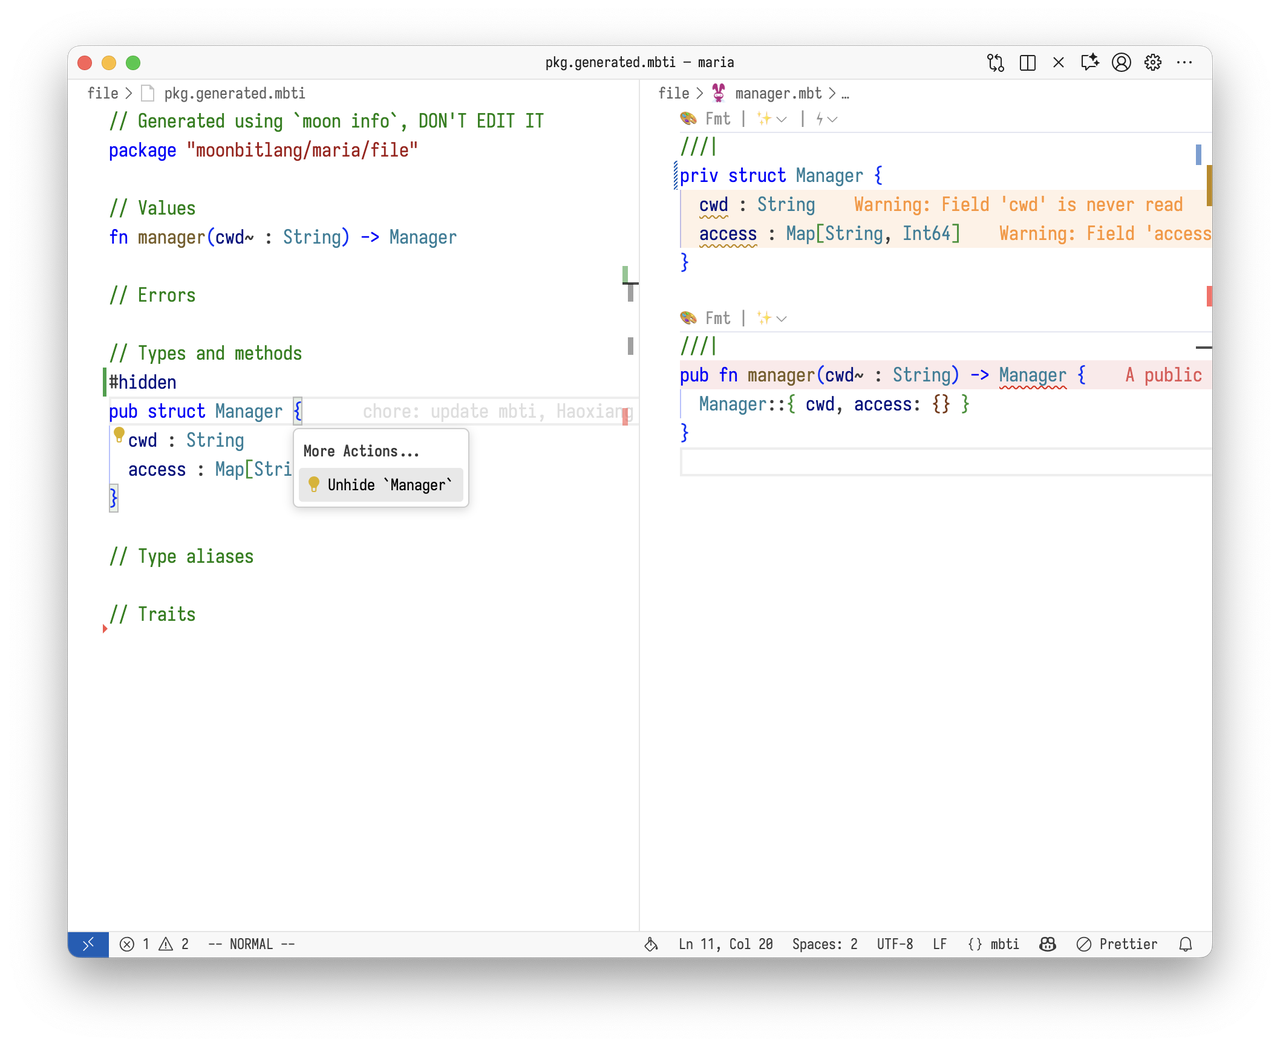The width and height of the screenshot is (1280, 1047).
Task: Change the mbti language mode
Action: tap(993, 944)
